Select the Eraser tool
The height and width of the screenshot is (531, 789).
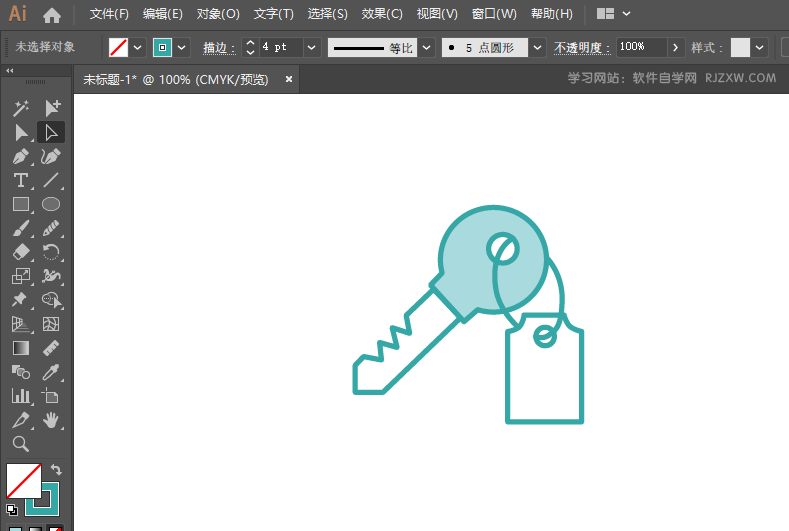point(21,252)
